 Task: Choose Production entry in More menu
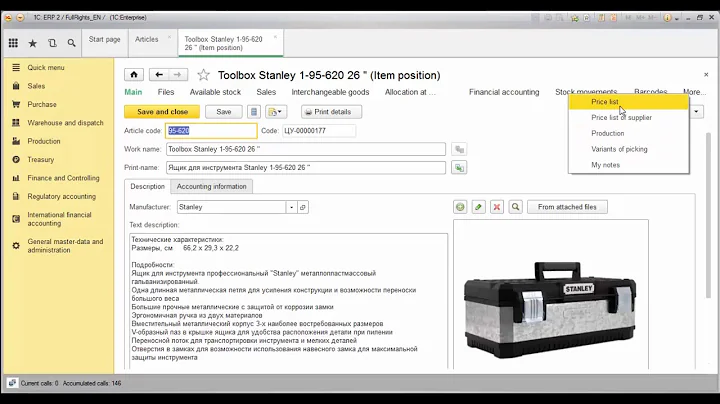[629, 133]
